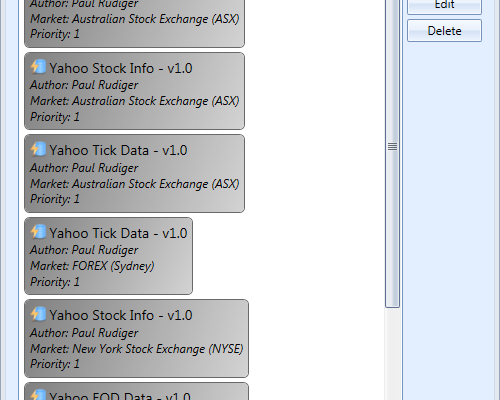Click the Yahoo Stock Info NYSE plugin icon
Screen dimensions: 500x400
(38, 314)
